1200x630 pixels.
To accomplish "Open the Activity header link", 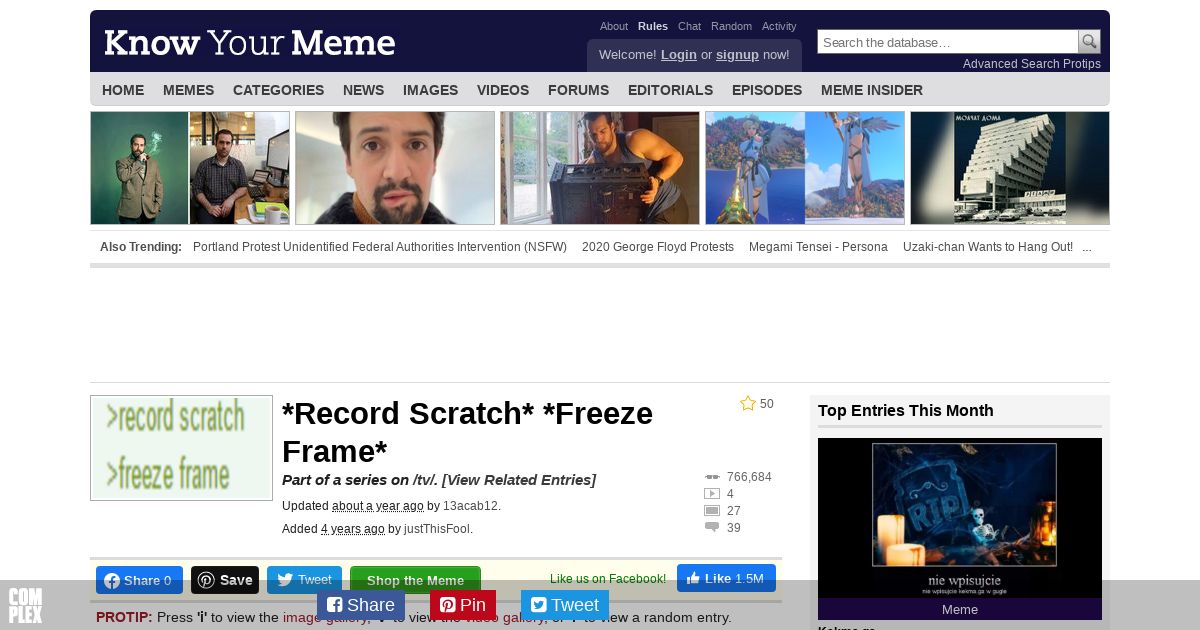I will tap(779, 26).
